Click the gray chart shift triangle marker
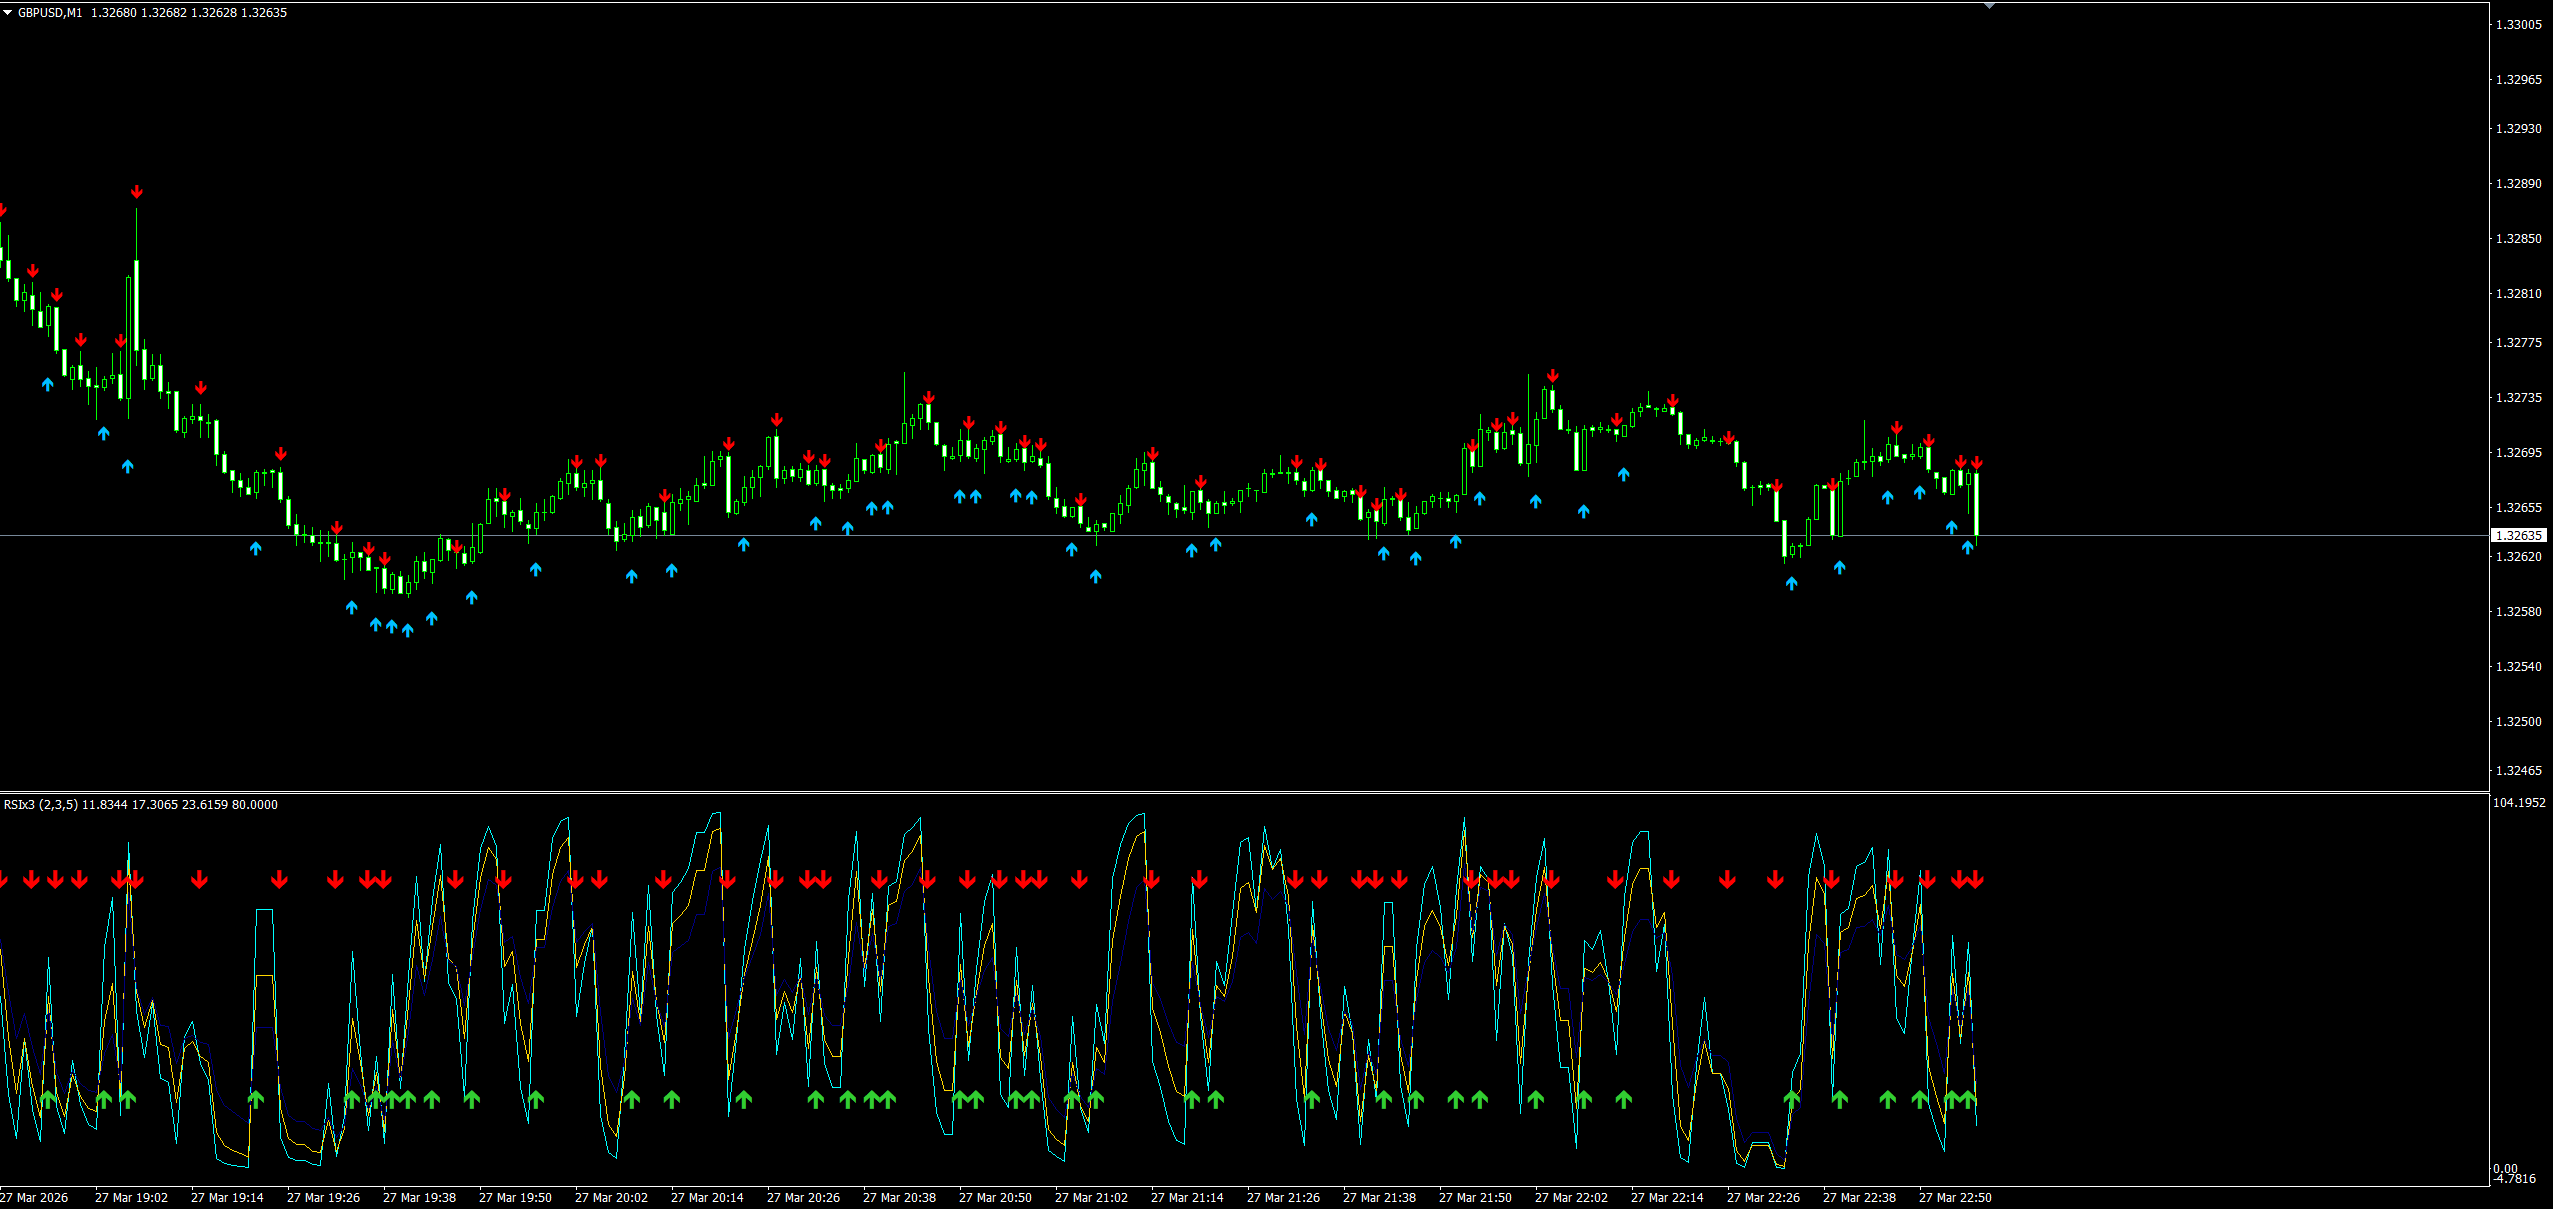 pos(1989,6)
